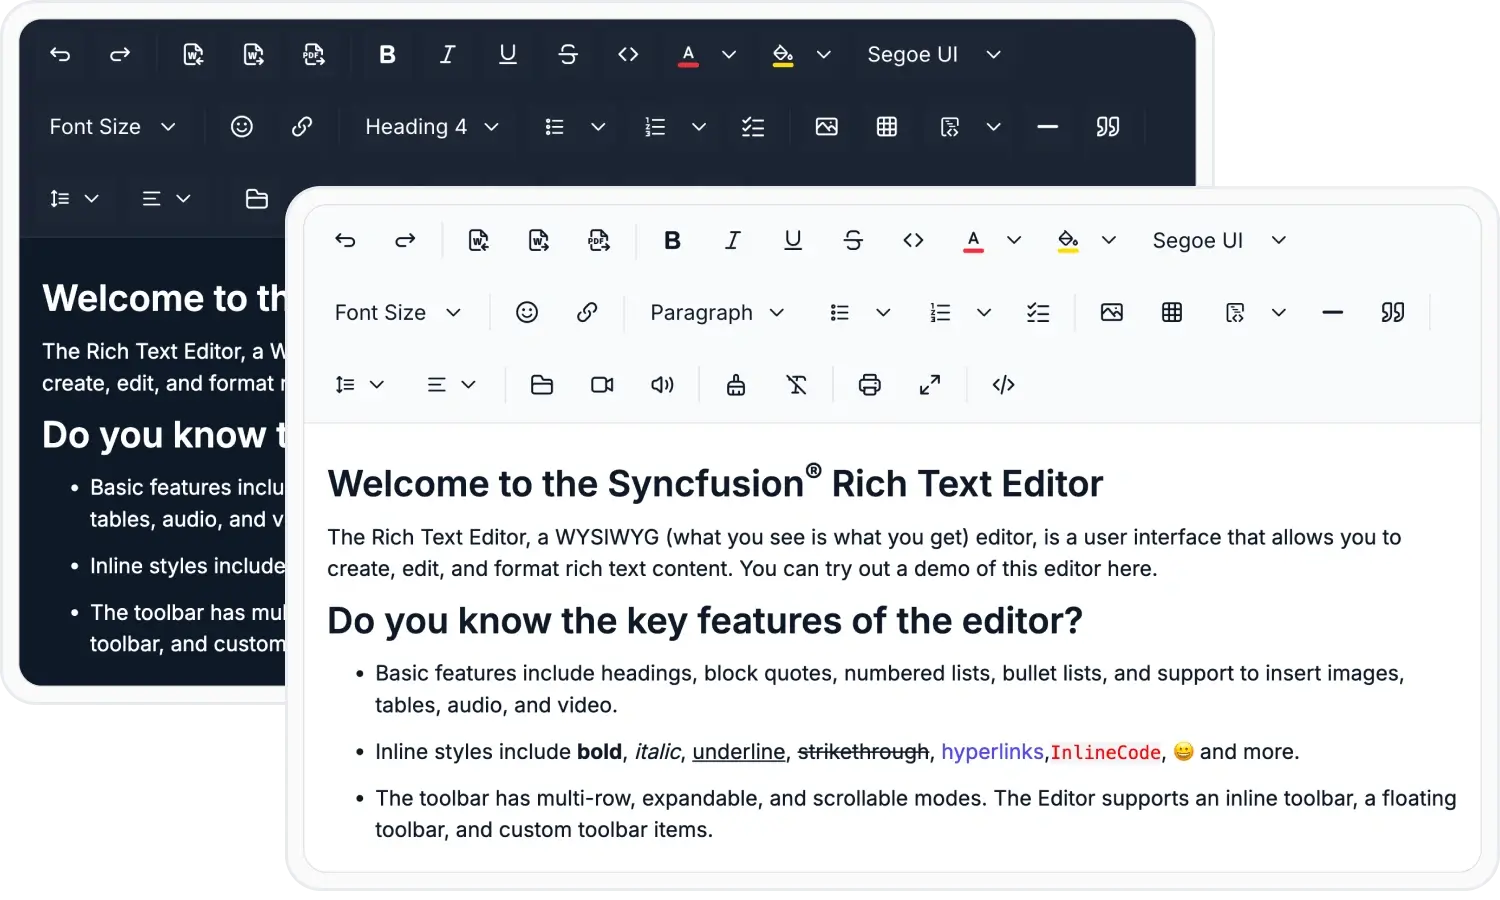Click Redo in the dark editor toolbar
This screenshot has width=1500, height=900.
(x=120, y=55)
